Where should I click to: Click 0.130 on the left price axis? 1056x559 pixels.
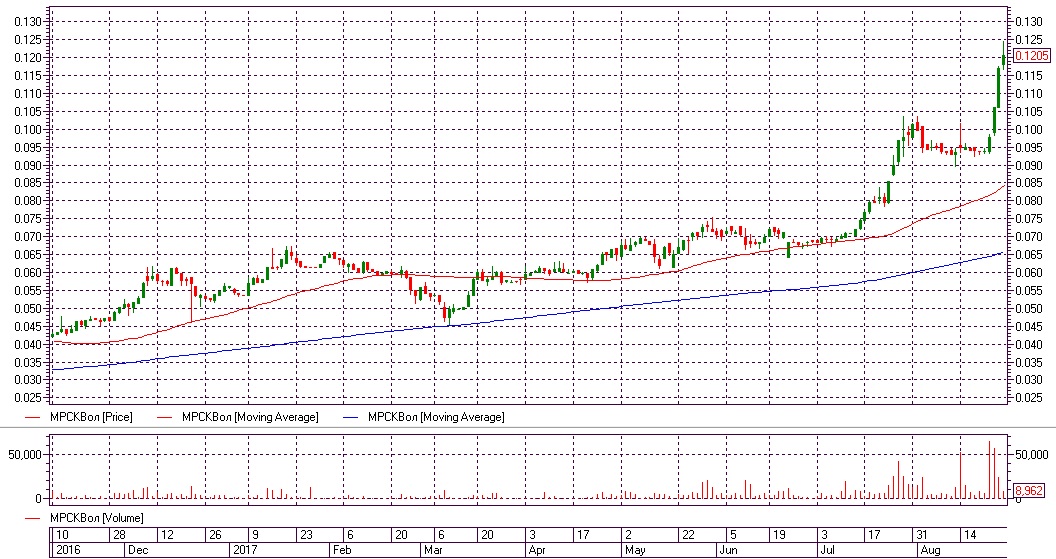28,22
